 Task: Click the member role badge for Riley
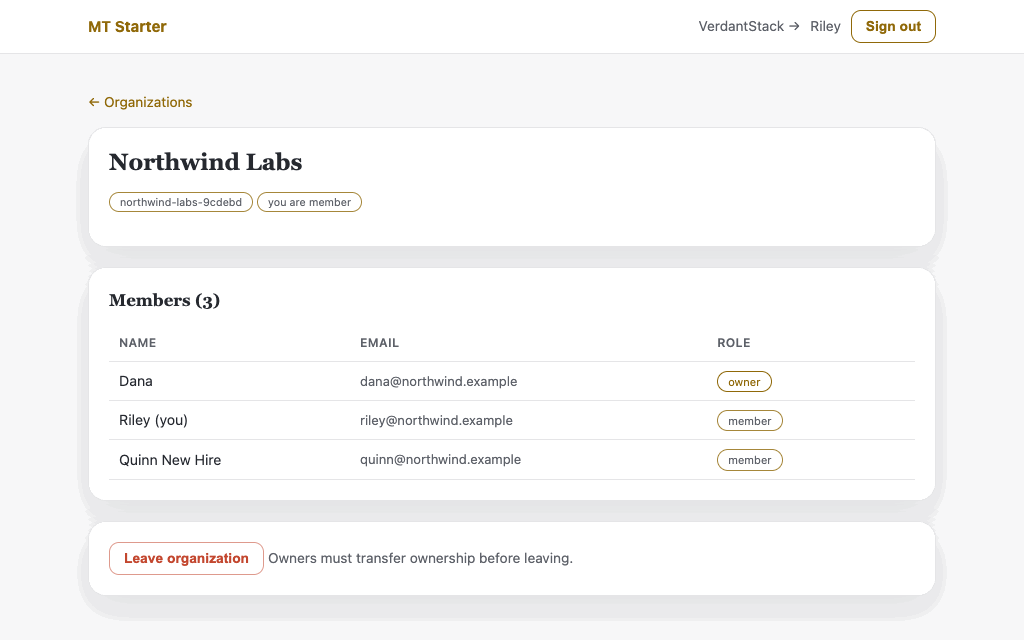(750, 421)
